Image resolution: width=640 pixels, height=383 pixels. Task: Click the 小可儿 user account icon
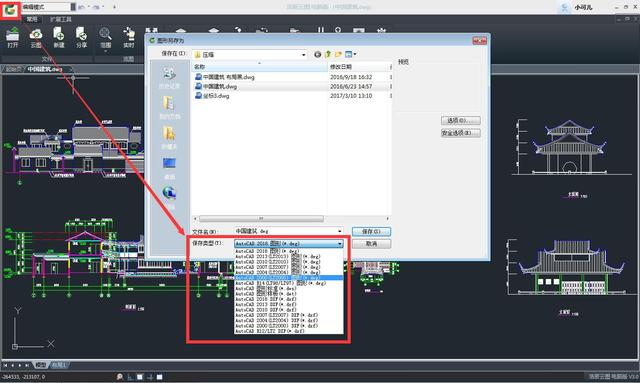click(564, 7)
